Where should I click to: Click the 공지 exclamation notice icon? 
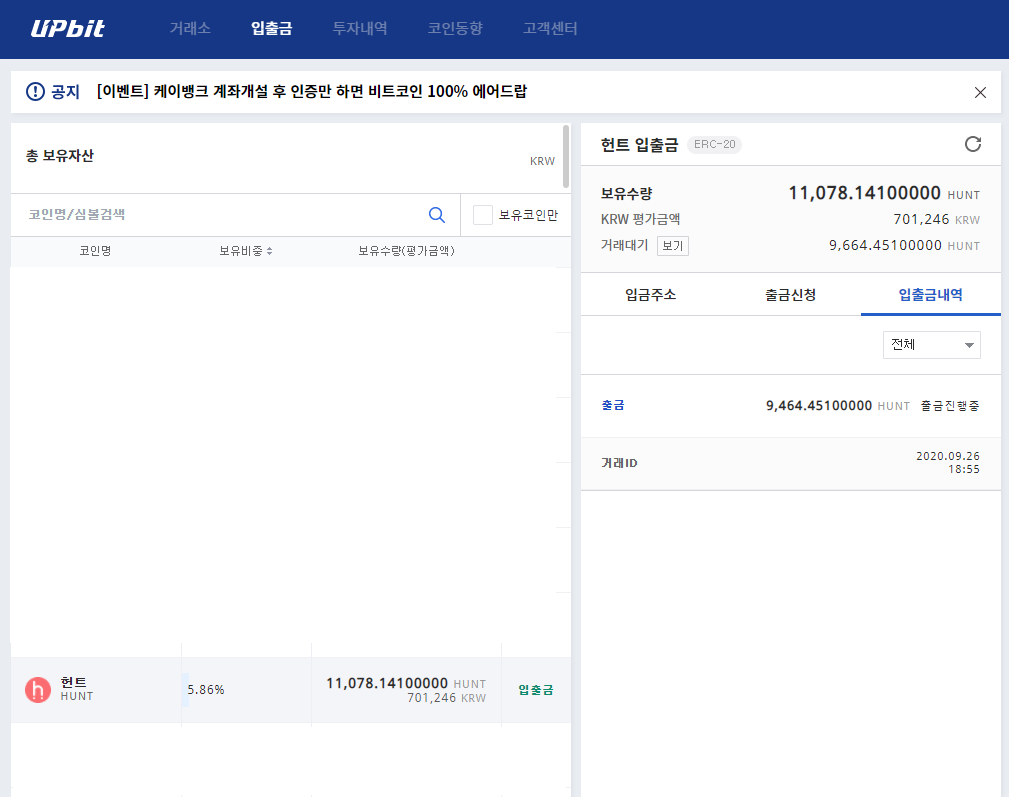tap(35, 91)
